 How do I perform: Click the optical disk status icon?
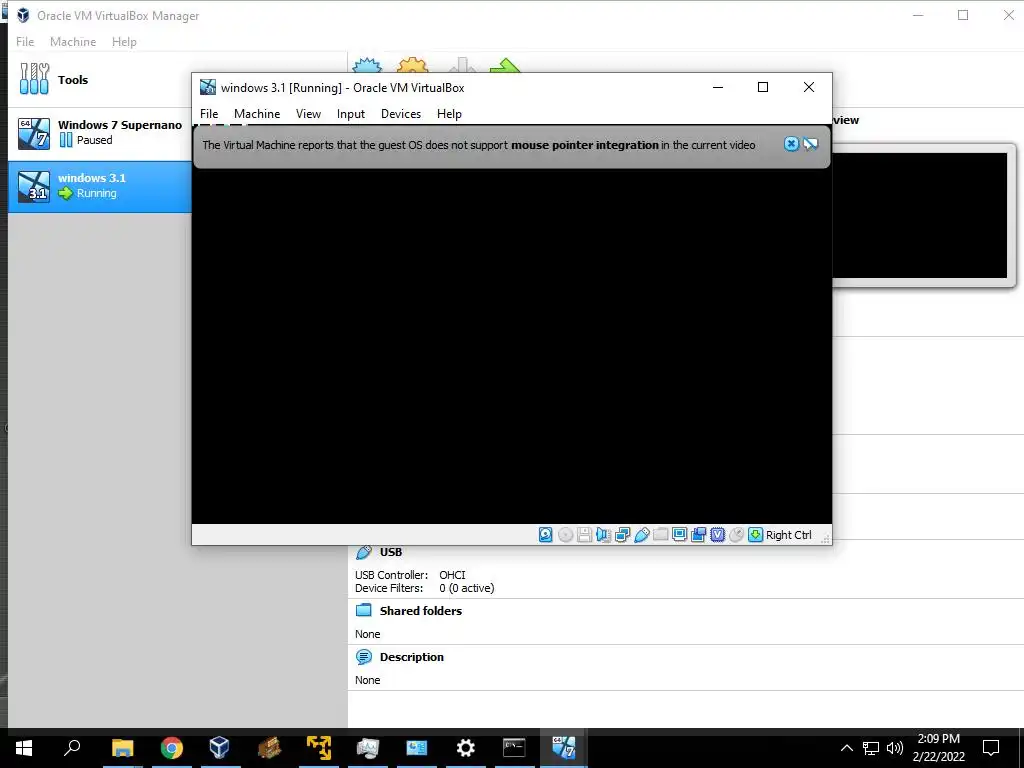pos(566,535)
